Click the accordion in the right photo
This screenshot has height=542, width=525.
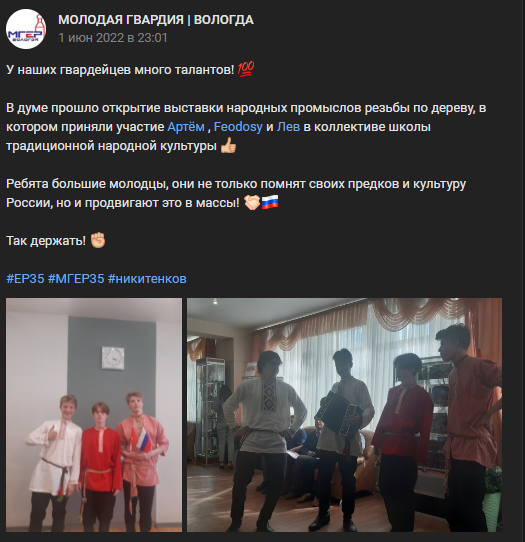(338, 413)
